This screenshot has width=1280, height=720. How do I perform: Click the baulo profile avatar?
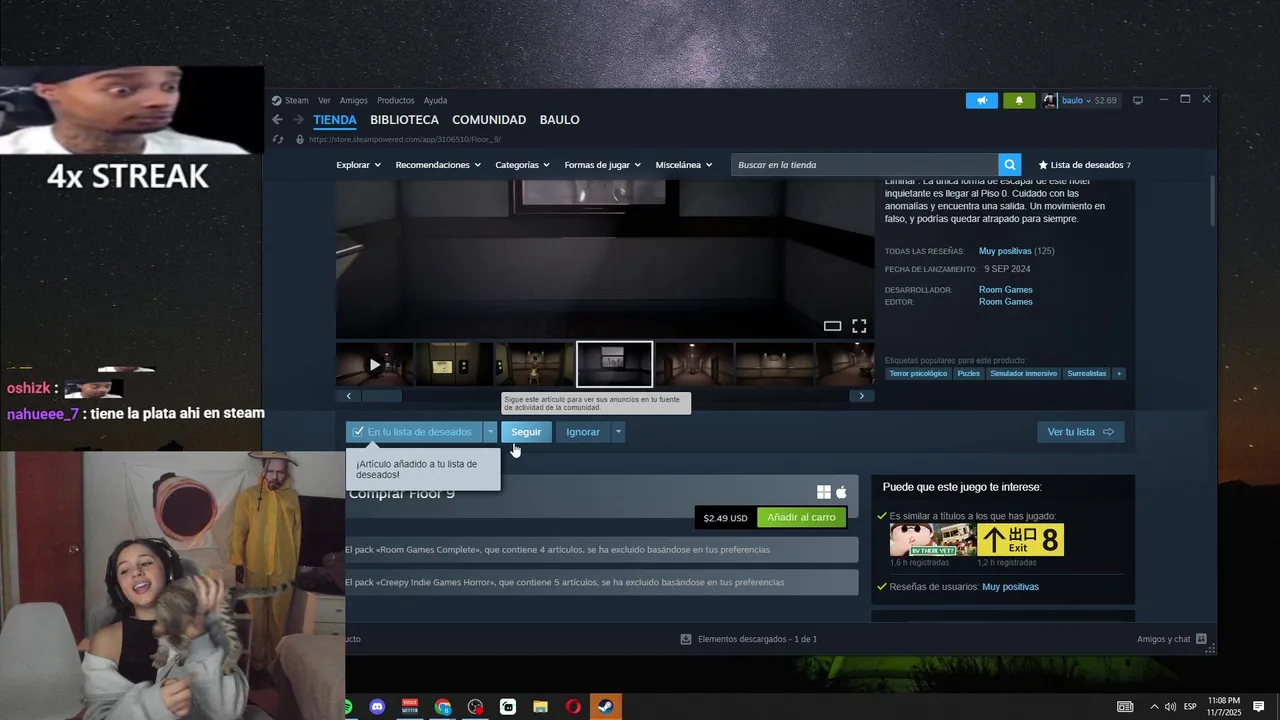(1049, 100)
